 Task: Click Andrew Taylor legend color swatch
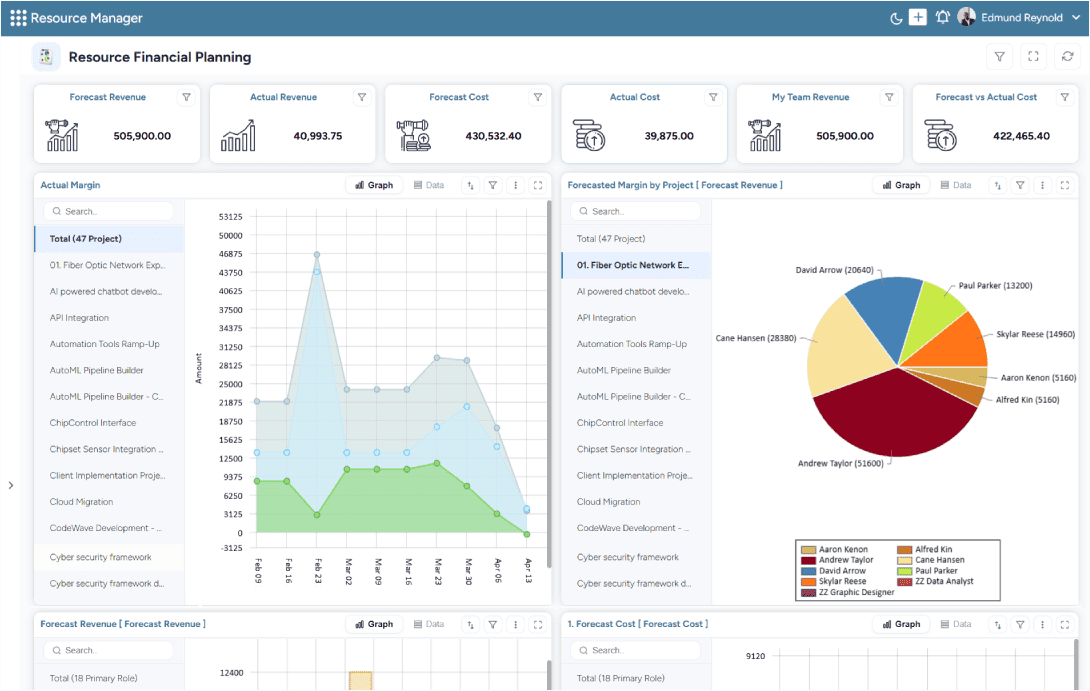(x=808, y=560)
